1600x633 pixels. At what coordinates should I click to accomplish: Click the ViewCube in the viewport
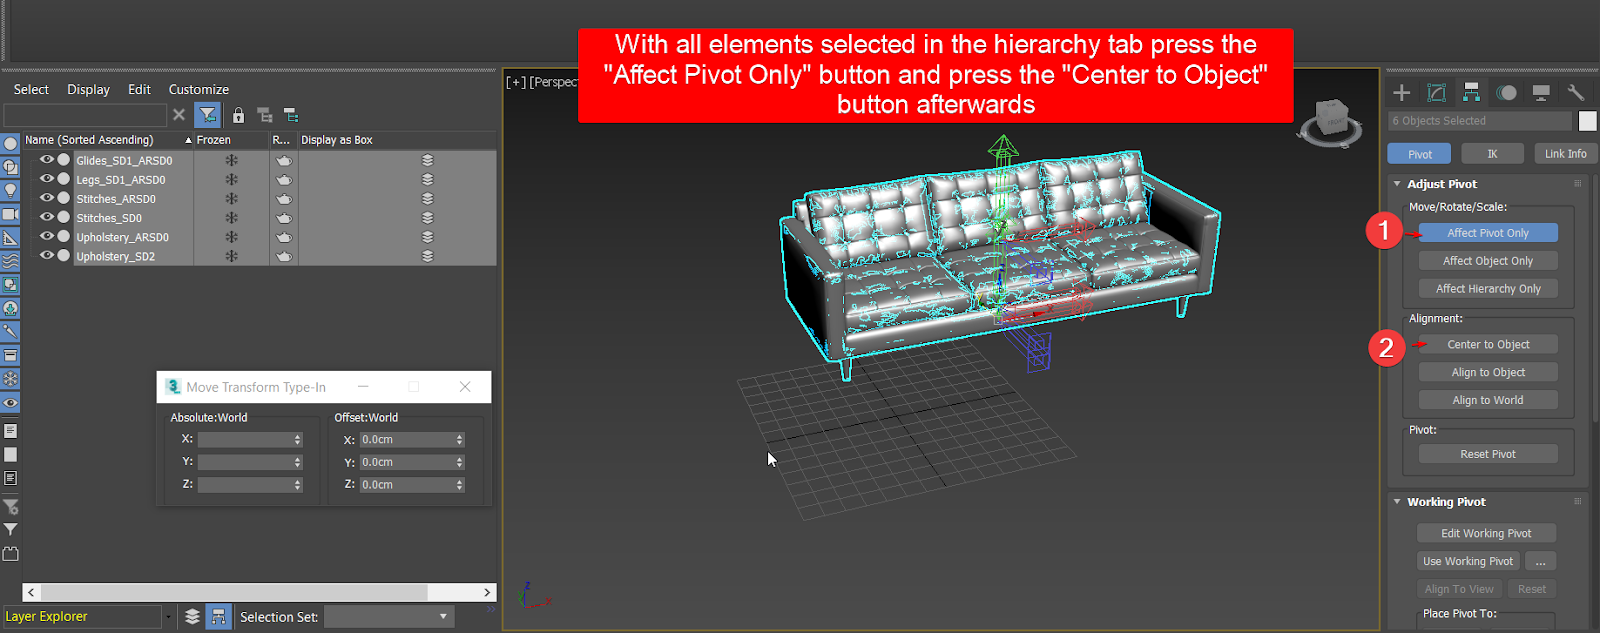pos(1330,120)
